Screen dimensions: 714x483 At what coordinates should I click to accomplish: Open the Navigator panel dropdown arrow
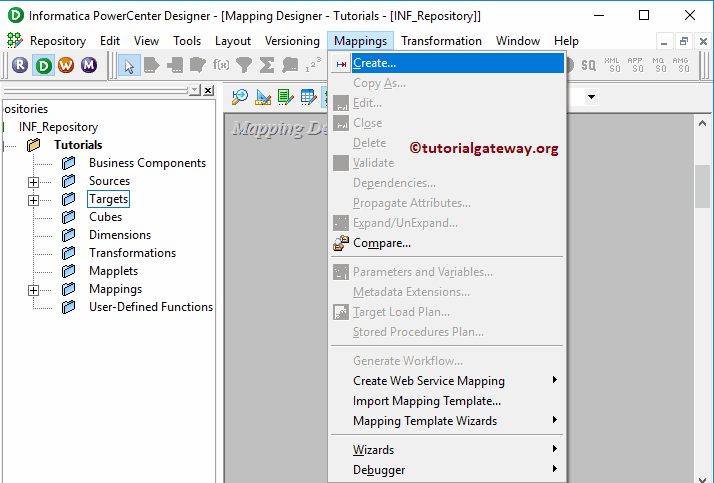coord(194,90)
